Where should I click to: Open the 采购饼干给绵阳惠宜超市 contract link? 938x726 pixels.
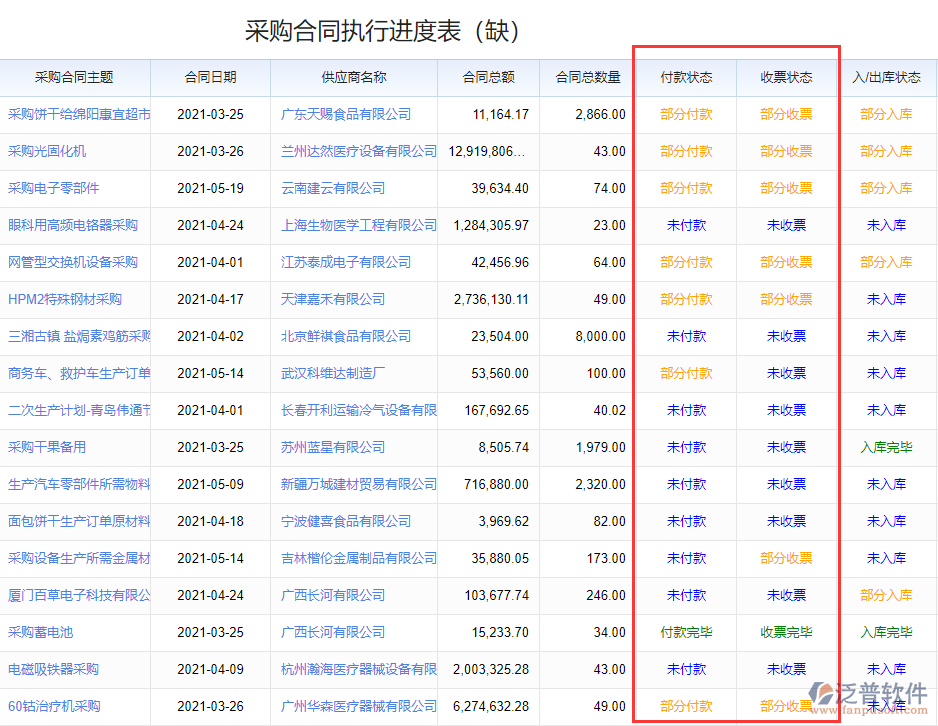[x=75, y=115]
